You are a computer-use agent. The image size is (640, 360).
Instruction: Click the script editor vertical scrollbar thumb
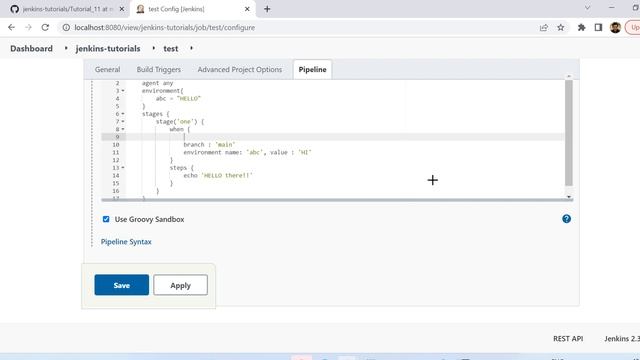coord(569,133)
